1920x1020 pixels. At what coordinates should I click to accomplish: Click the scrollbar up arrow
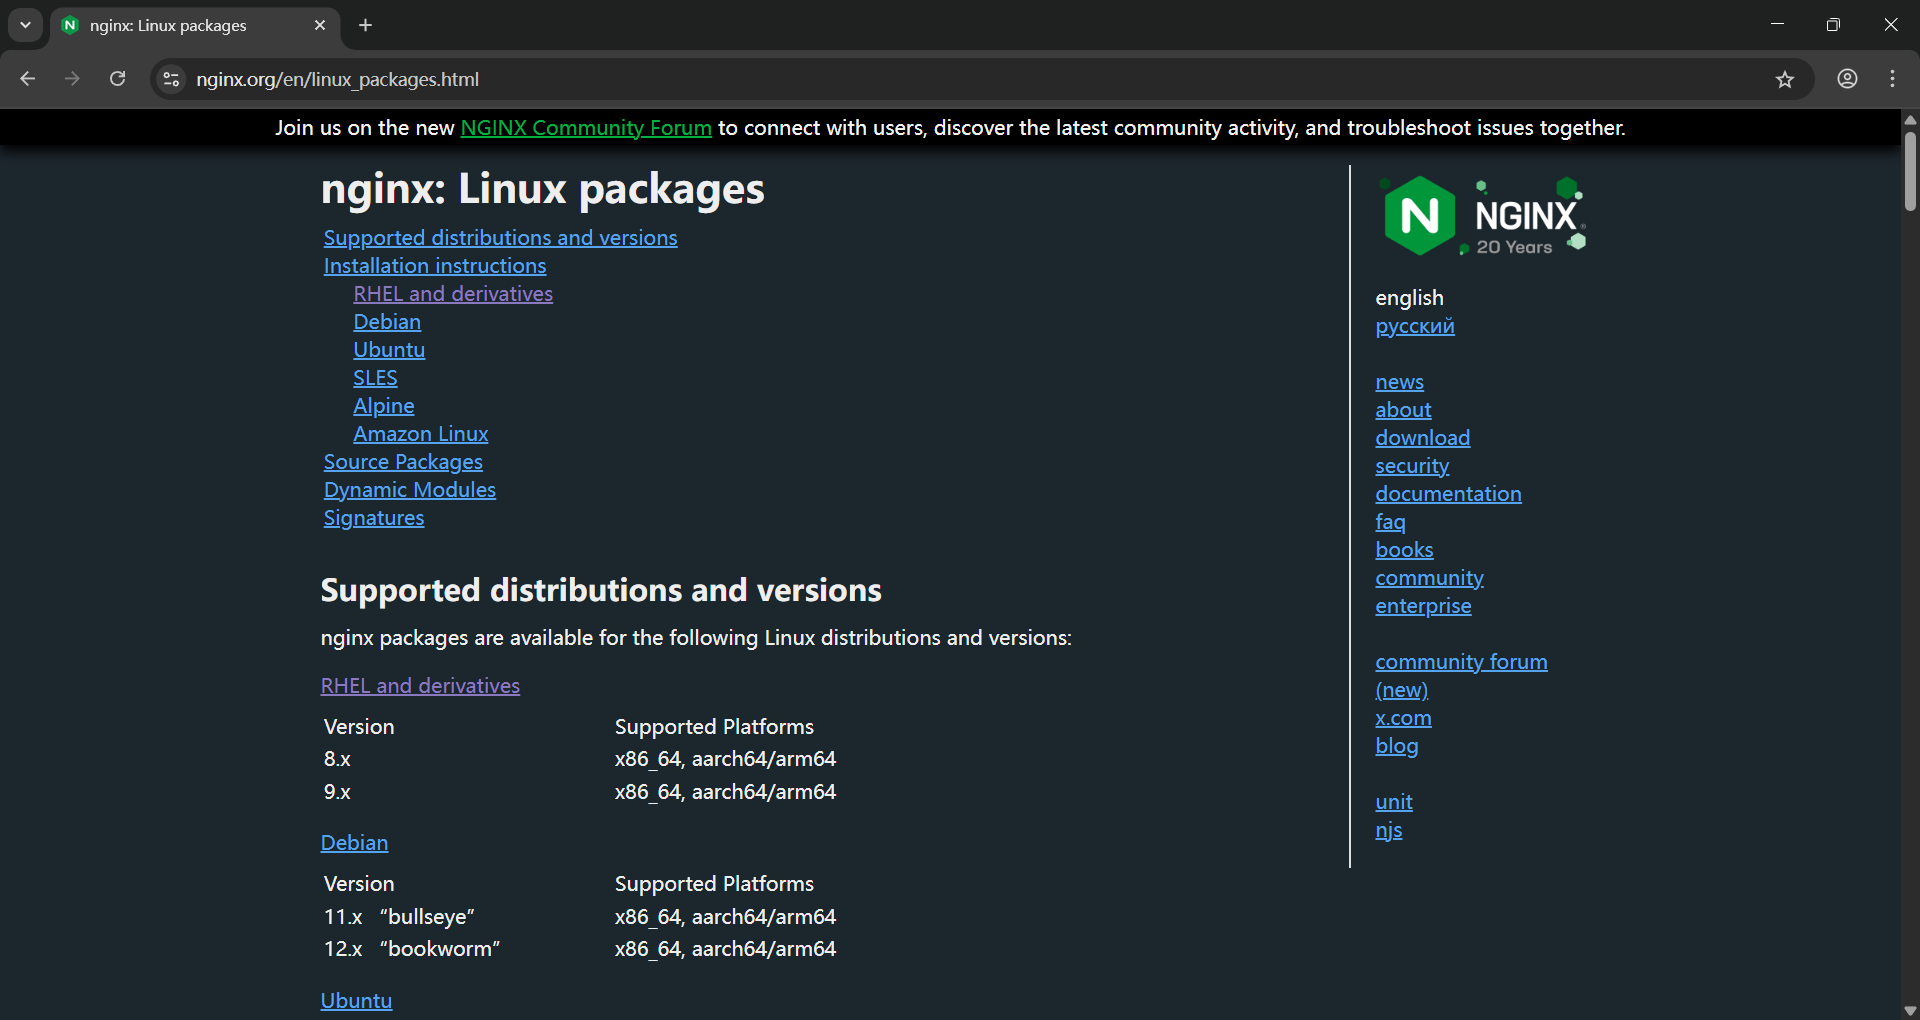[1910, 119]
